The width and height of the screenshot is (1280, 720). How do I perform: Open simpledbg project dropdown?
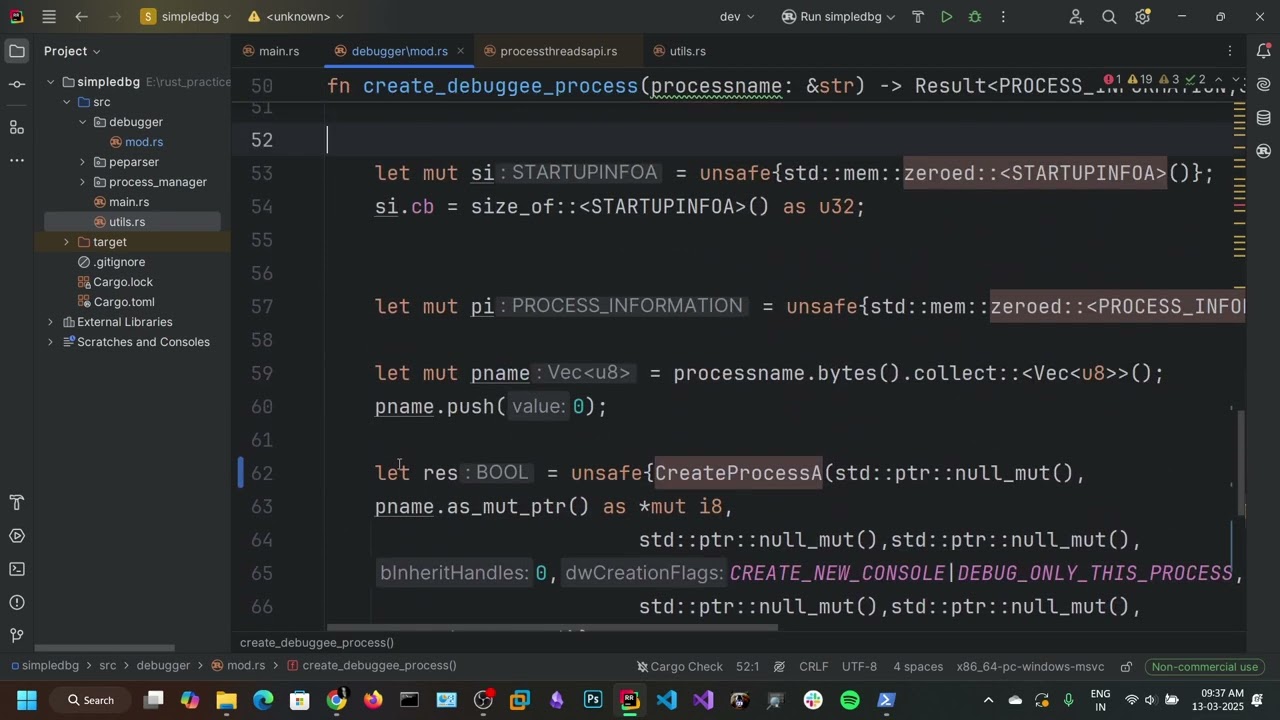pyautogui.click(x=186, y=17)
